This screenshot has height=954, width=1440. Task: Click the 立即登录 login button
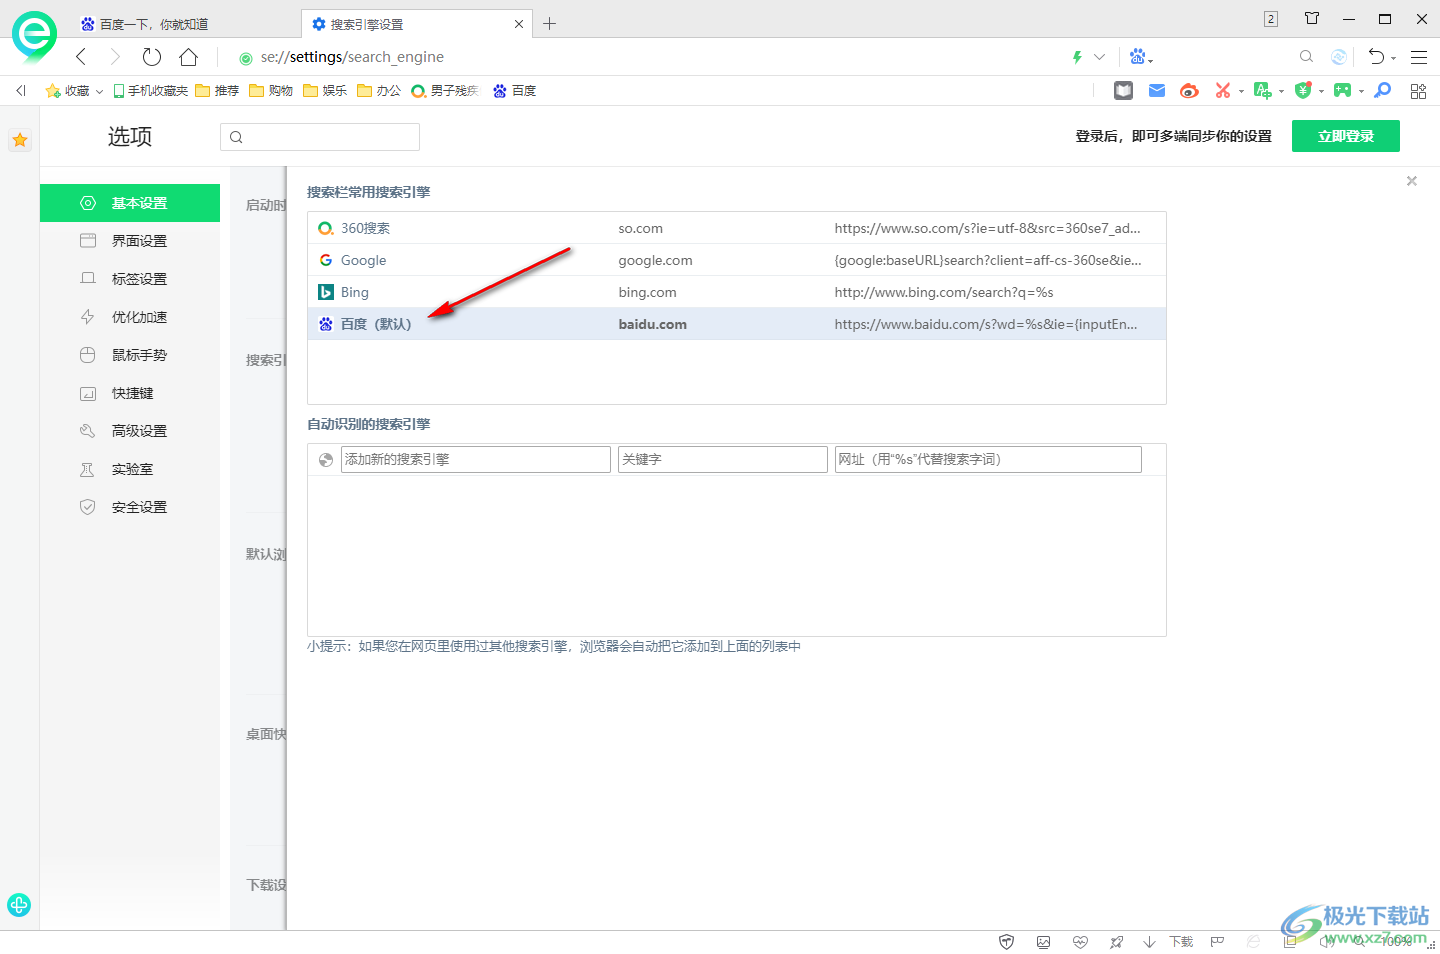pyautogui.click(x=1346, y=136)
